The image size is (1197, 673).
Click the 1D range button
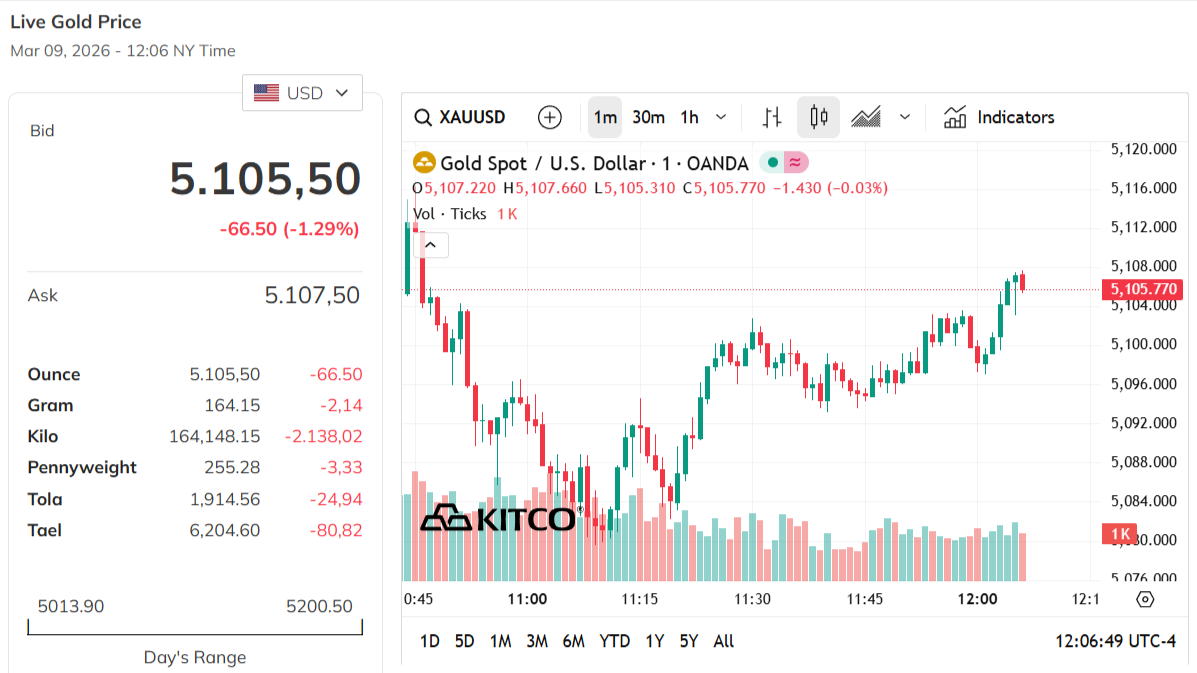tap(429, 641)
